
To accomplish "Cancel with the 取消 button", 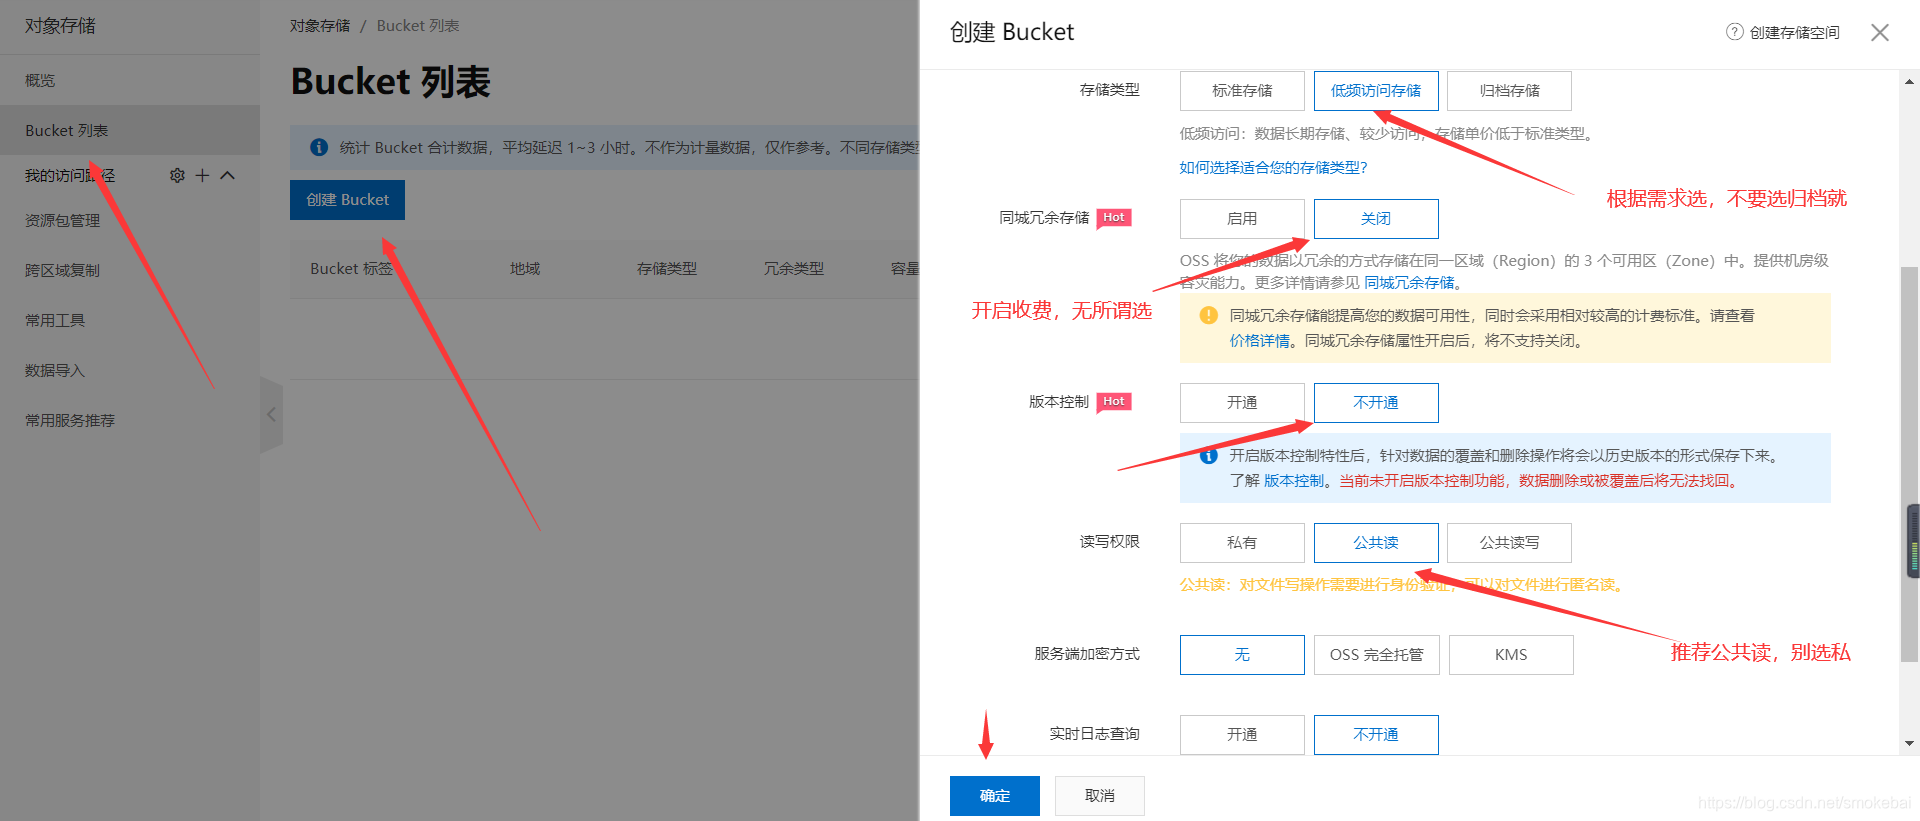I will [1100, 796].
